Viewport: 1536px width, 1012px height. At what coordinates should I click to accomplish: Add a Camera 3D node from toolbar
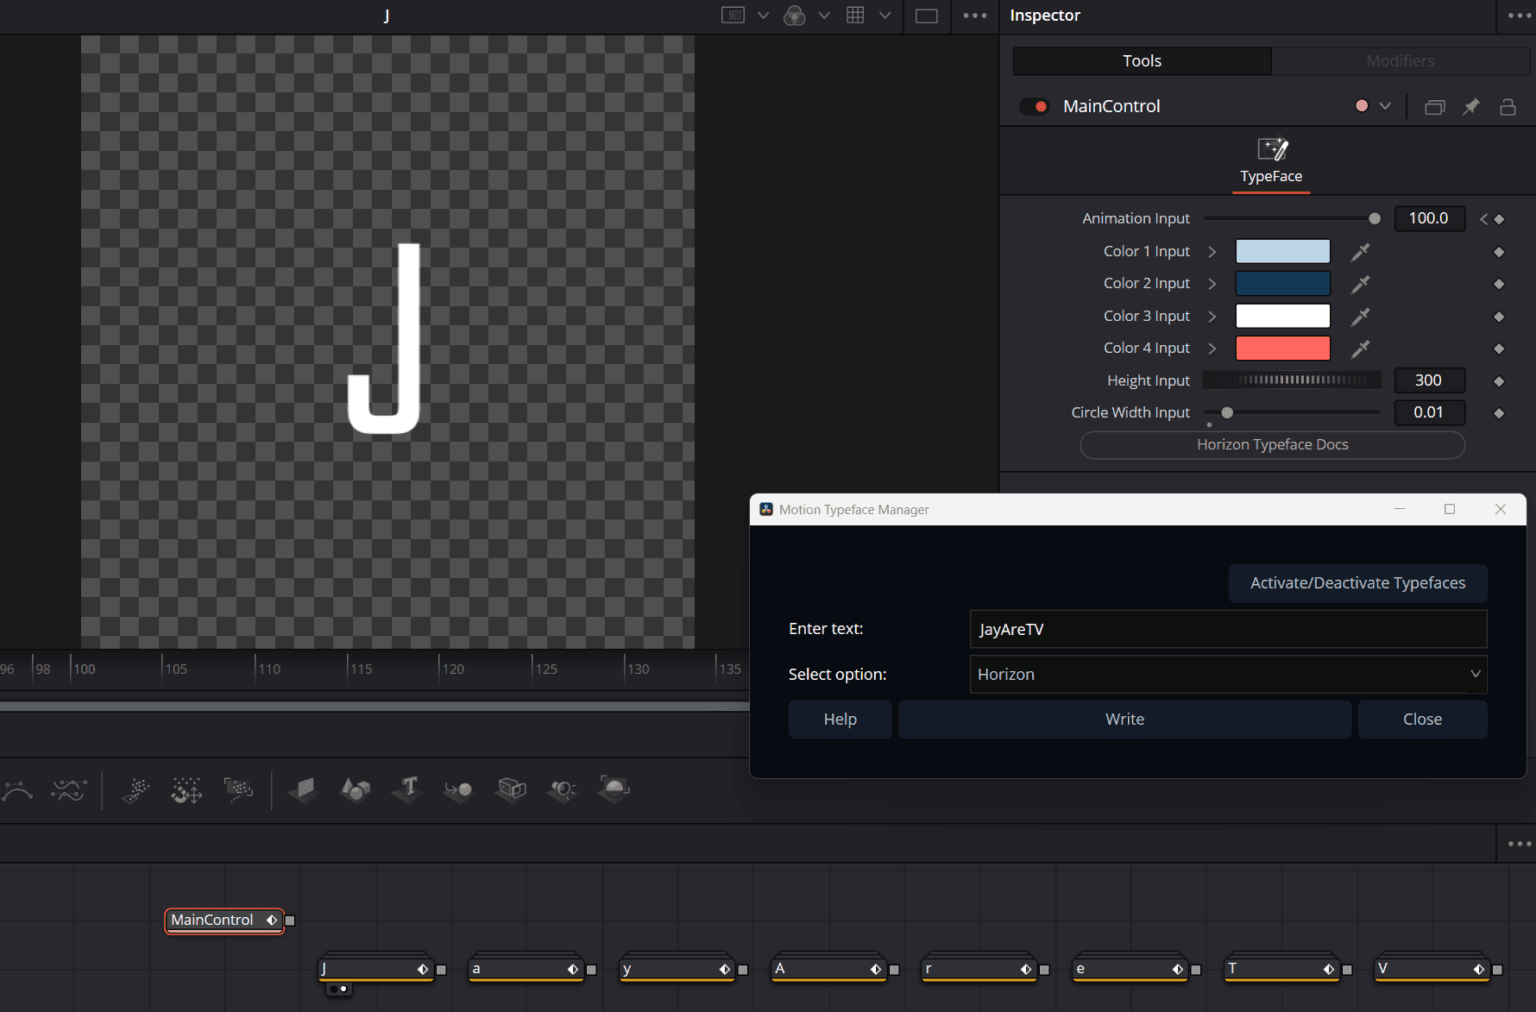(x=511, y=790)
